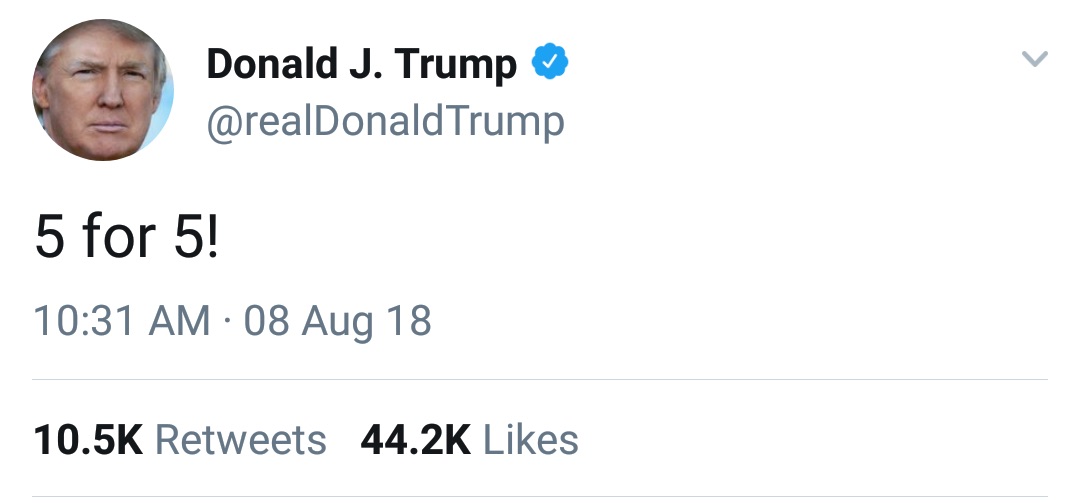Click the word "Trump" in display name
Screen dimensions: 1080x503
[x=455, y=64]
